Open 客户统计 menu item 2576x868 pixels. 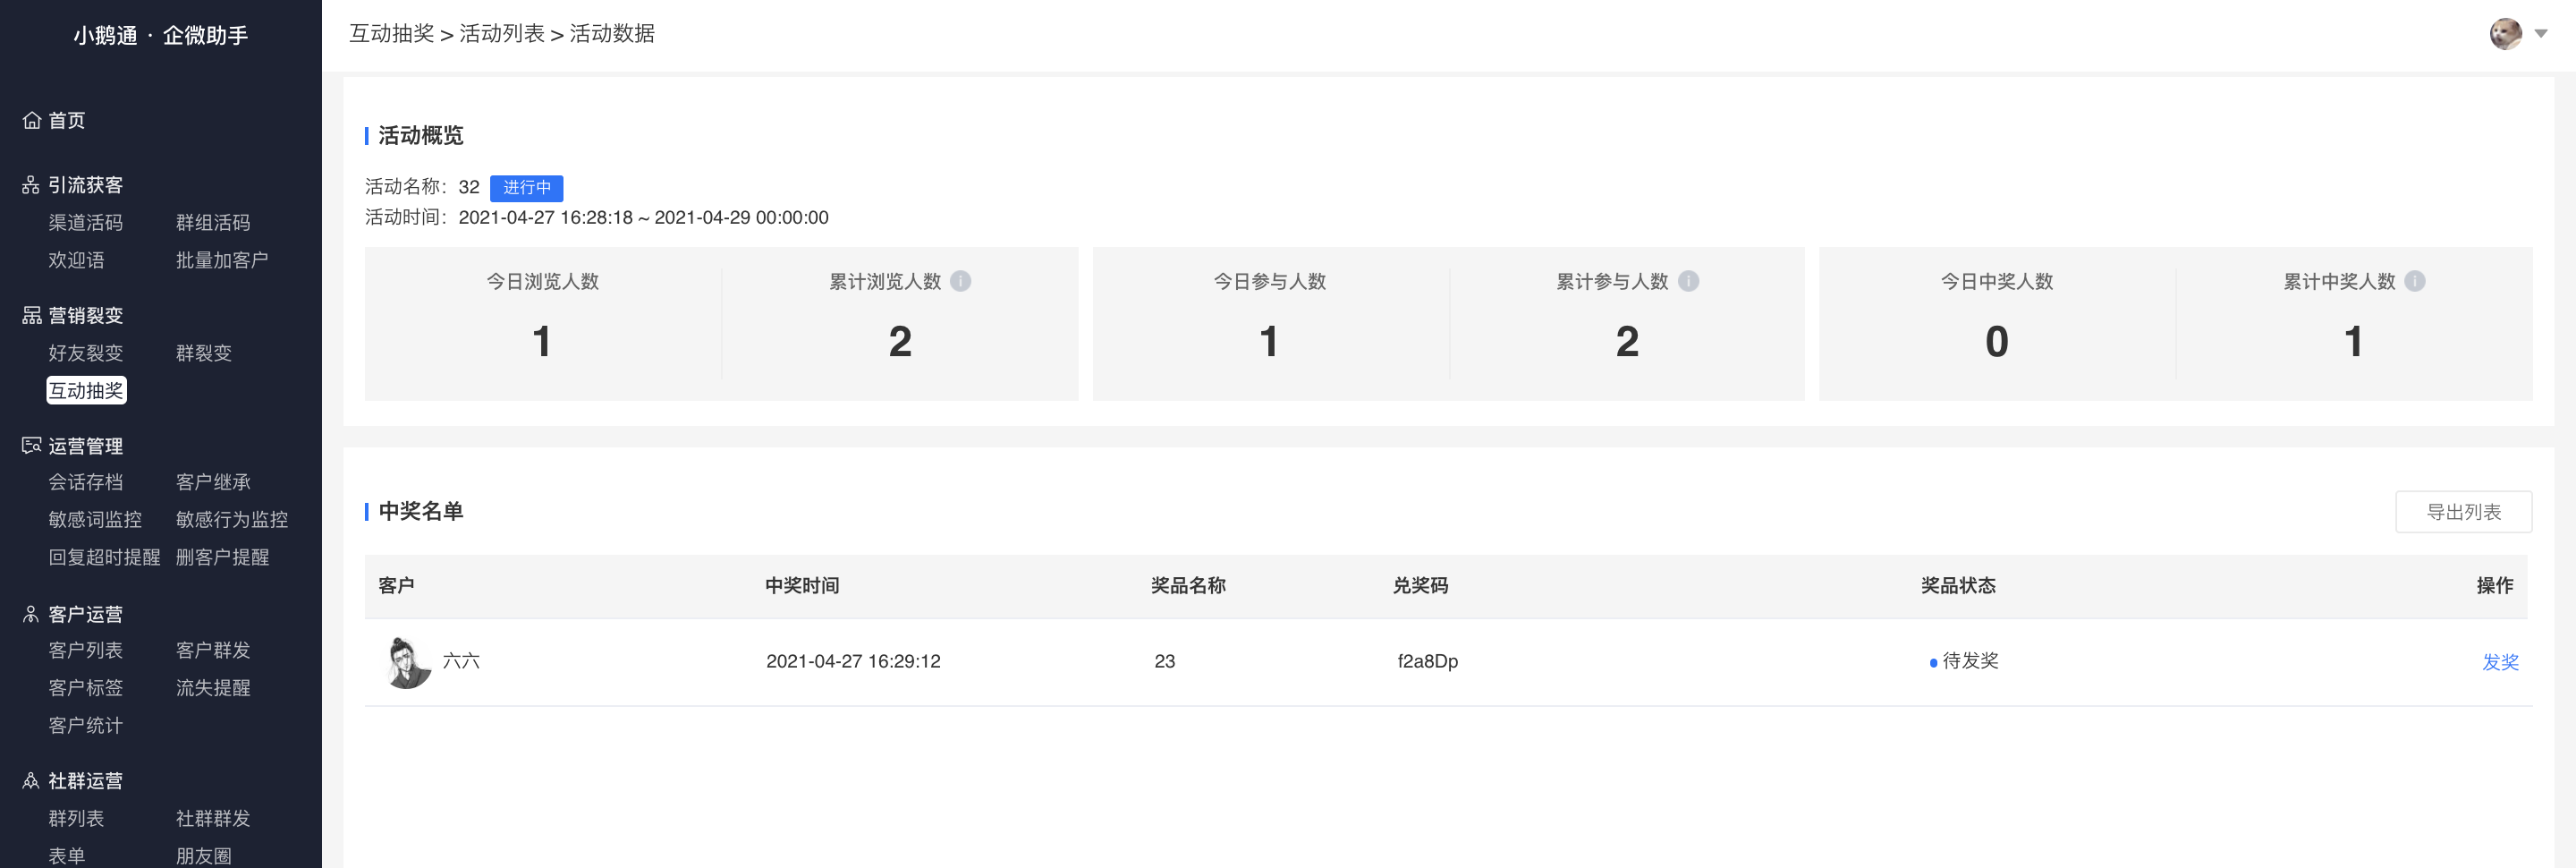[86, 725]
